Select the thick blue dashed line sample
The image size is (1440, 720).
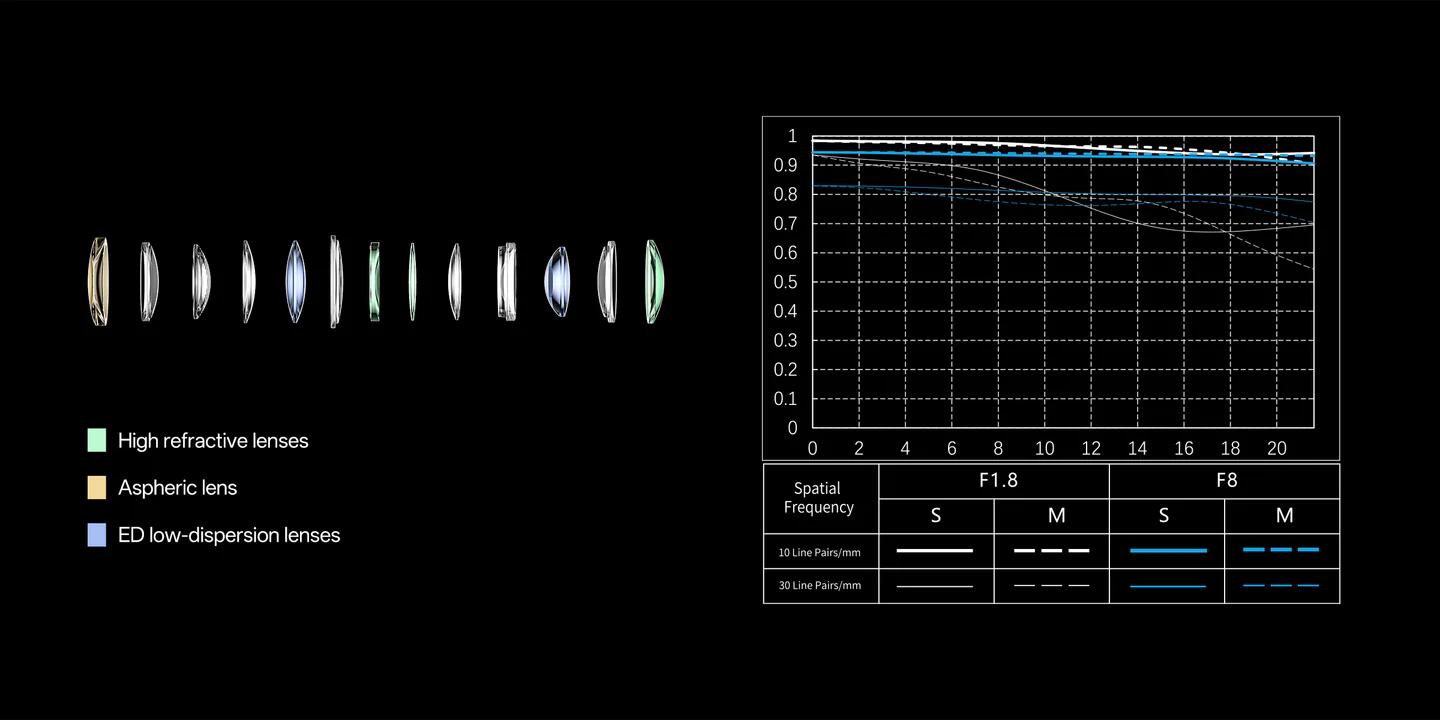point(1281,550)
